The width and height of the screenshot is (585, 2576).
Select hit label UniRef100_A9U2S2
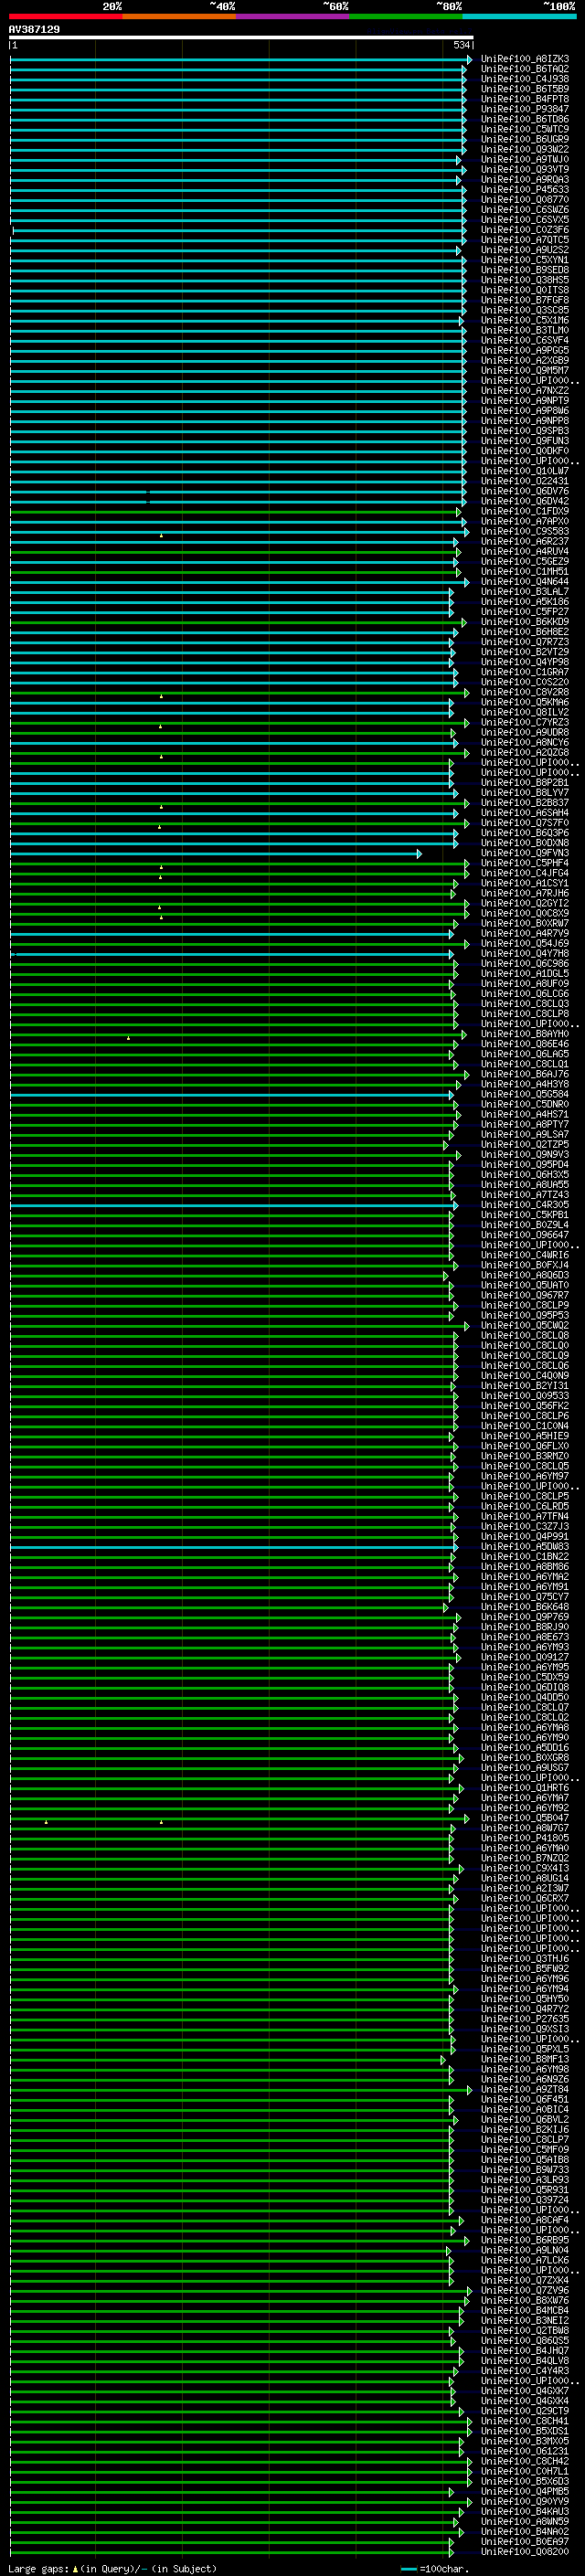[525, 250]
